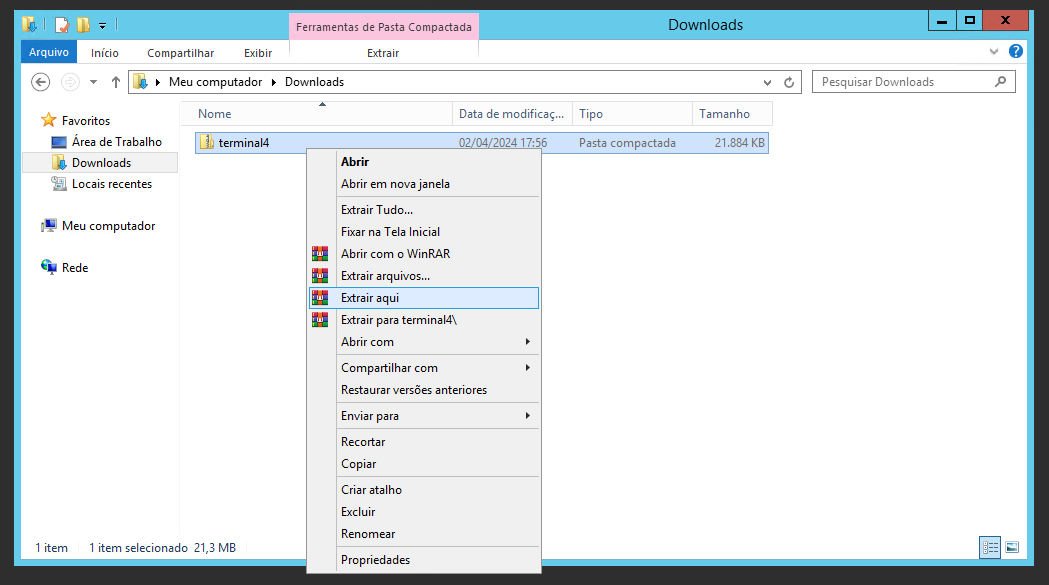
Task: Select Extrair Tudo... from context menu
Action: 376,210
